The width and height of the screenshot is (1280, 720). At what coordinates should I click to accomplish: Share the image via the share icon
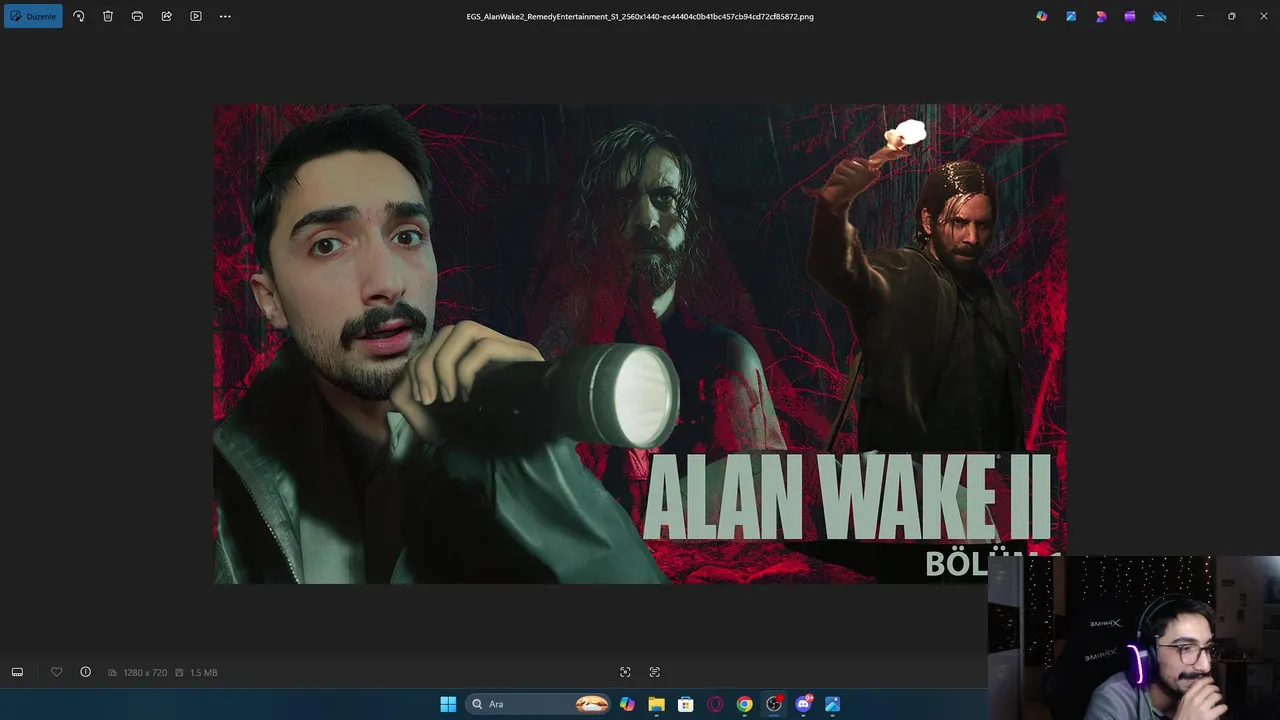(x=167, y=16)
